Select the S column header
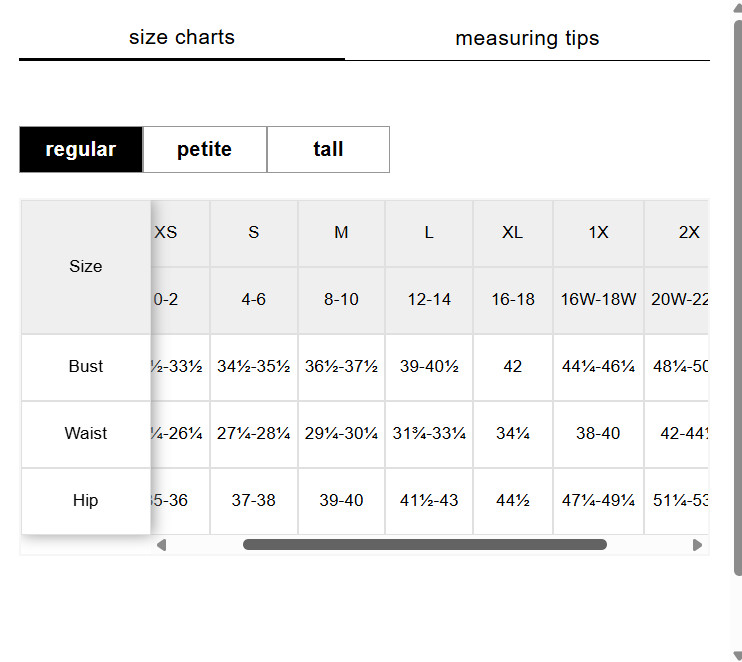 click(x=254, y=233)
